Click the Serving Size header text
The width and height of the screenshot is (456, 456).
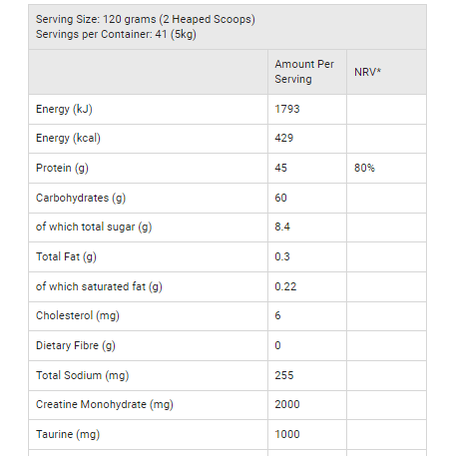145,20
